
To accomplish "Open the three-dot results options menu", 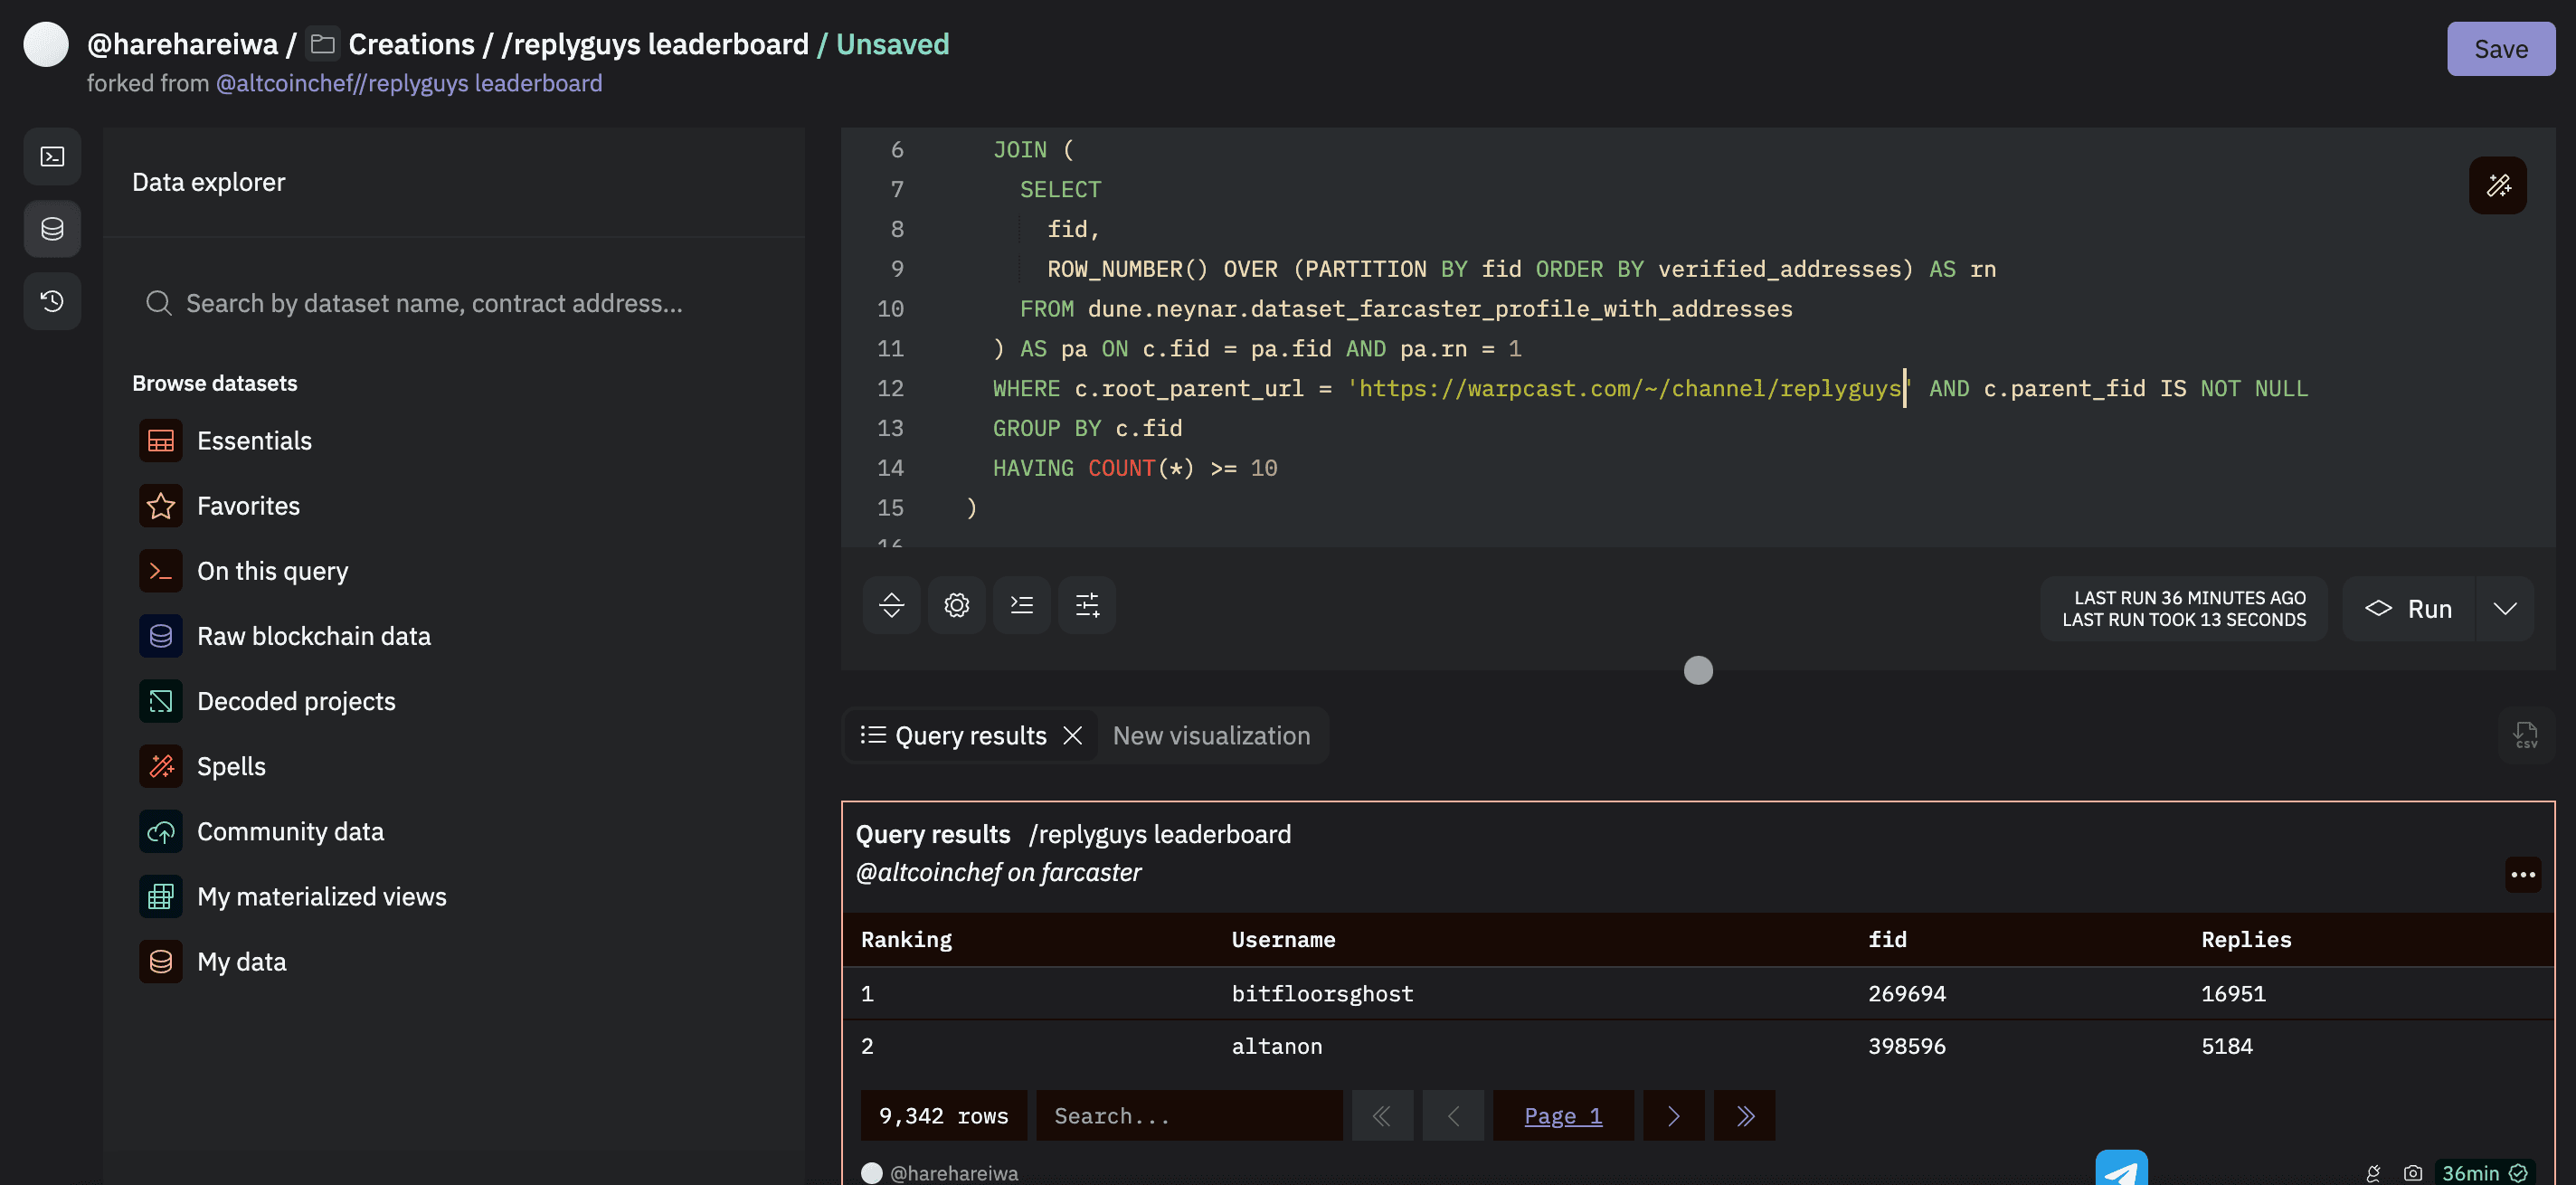I will [x=2522, y=875].
